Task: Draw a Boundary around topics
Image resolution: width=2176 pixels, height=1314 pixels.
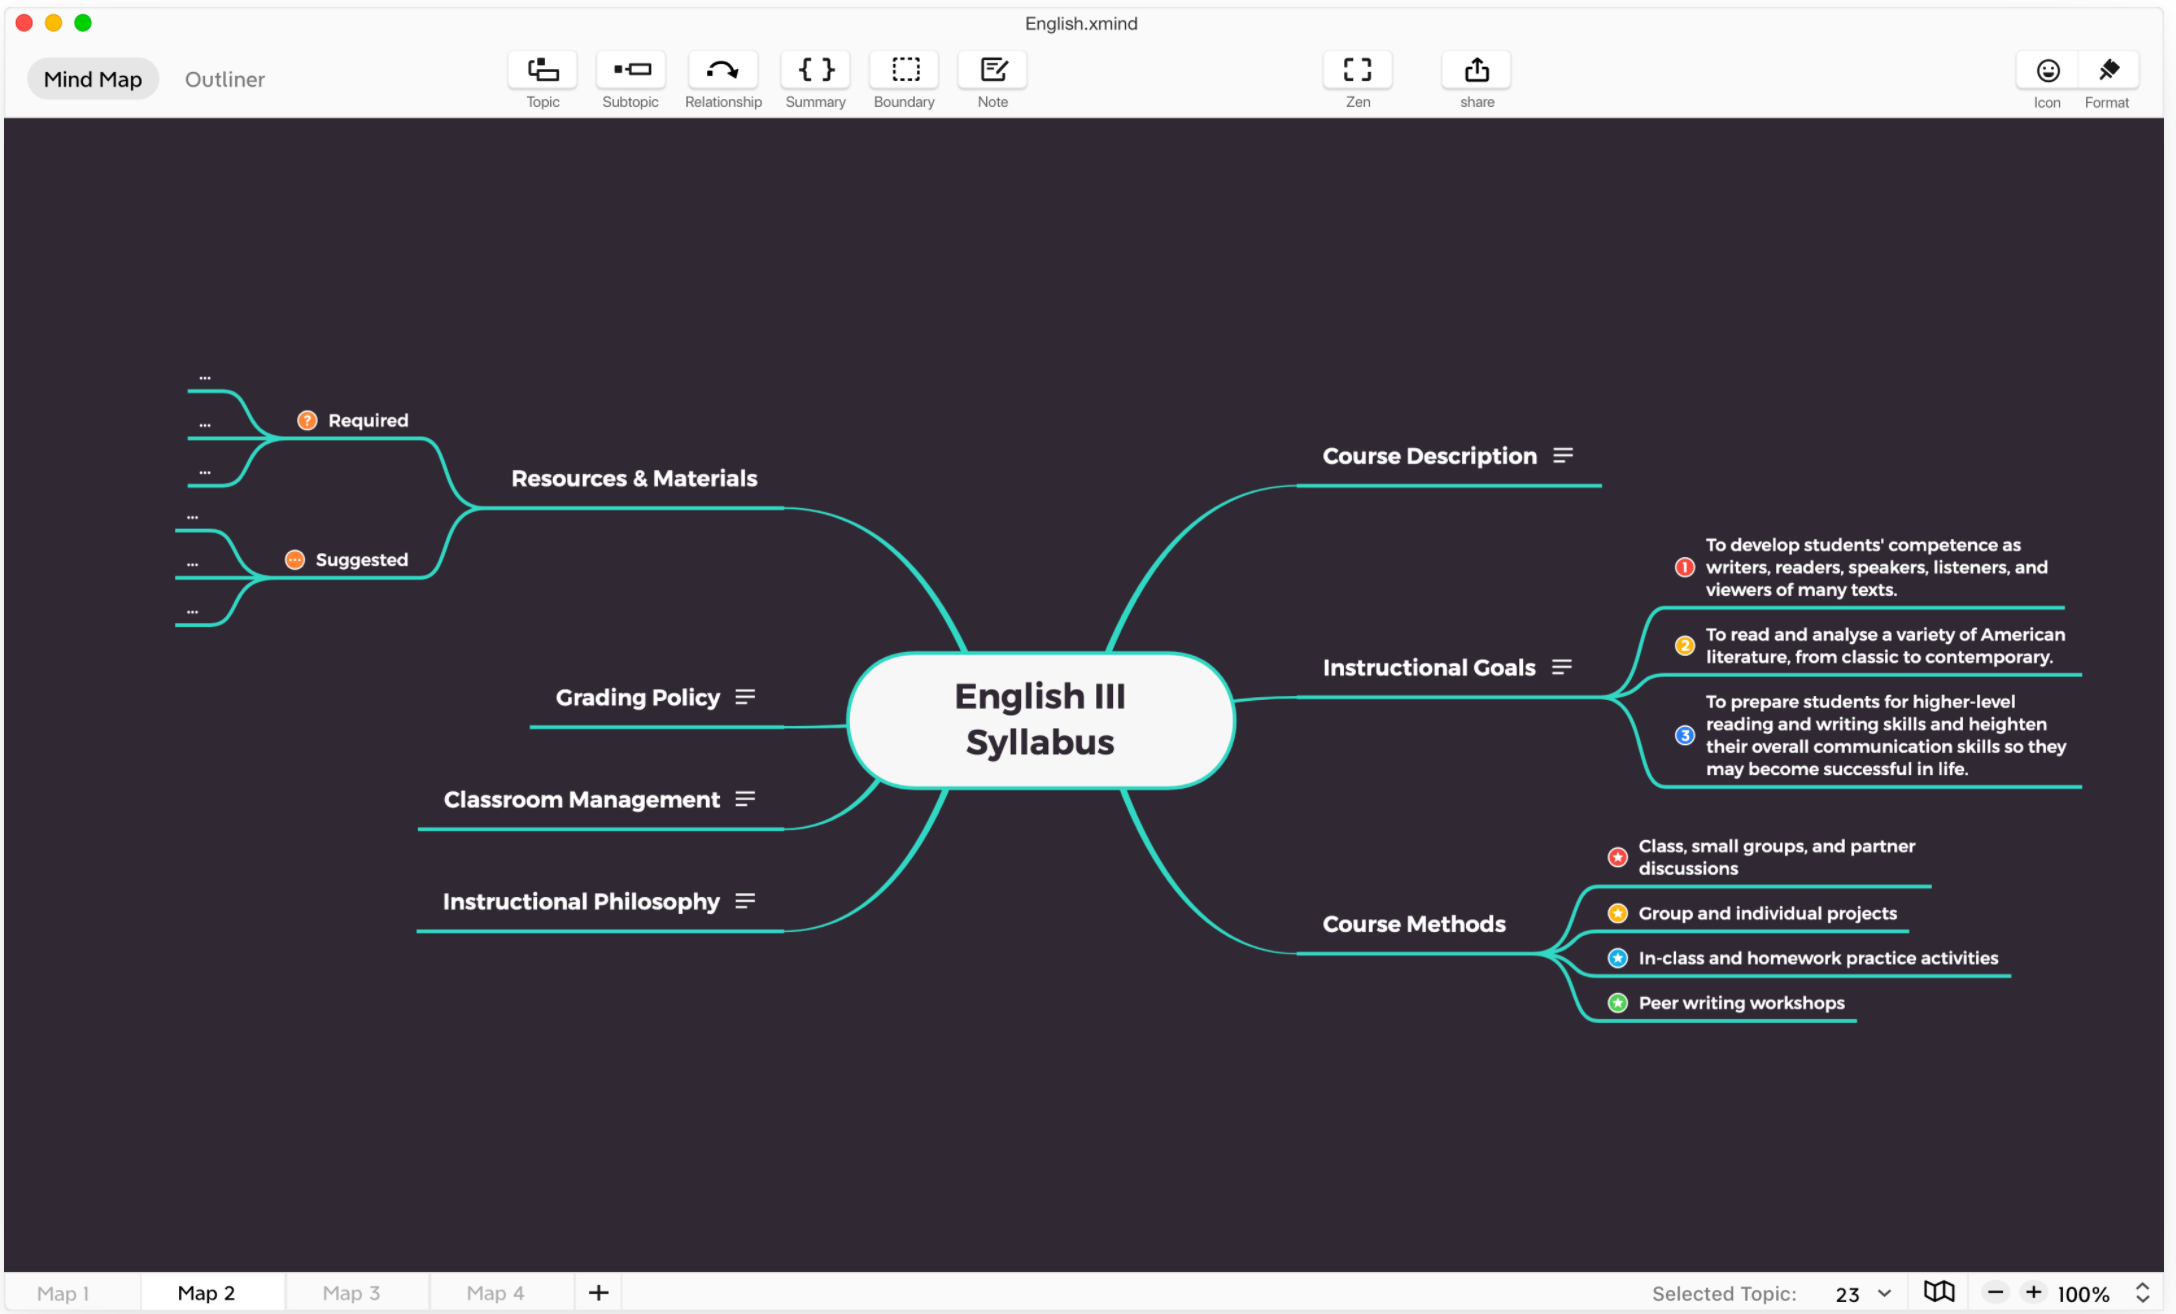Action: click(905, 70)
